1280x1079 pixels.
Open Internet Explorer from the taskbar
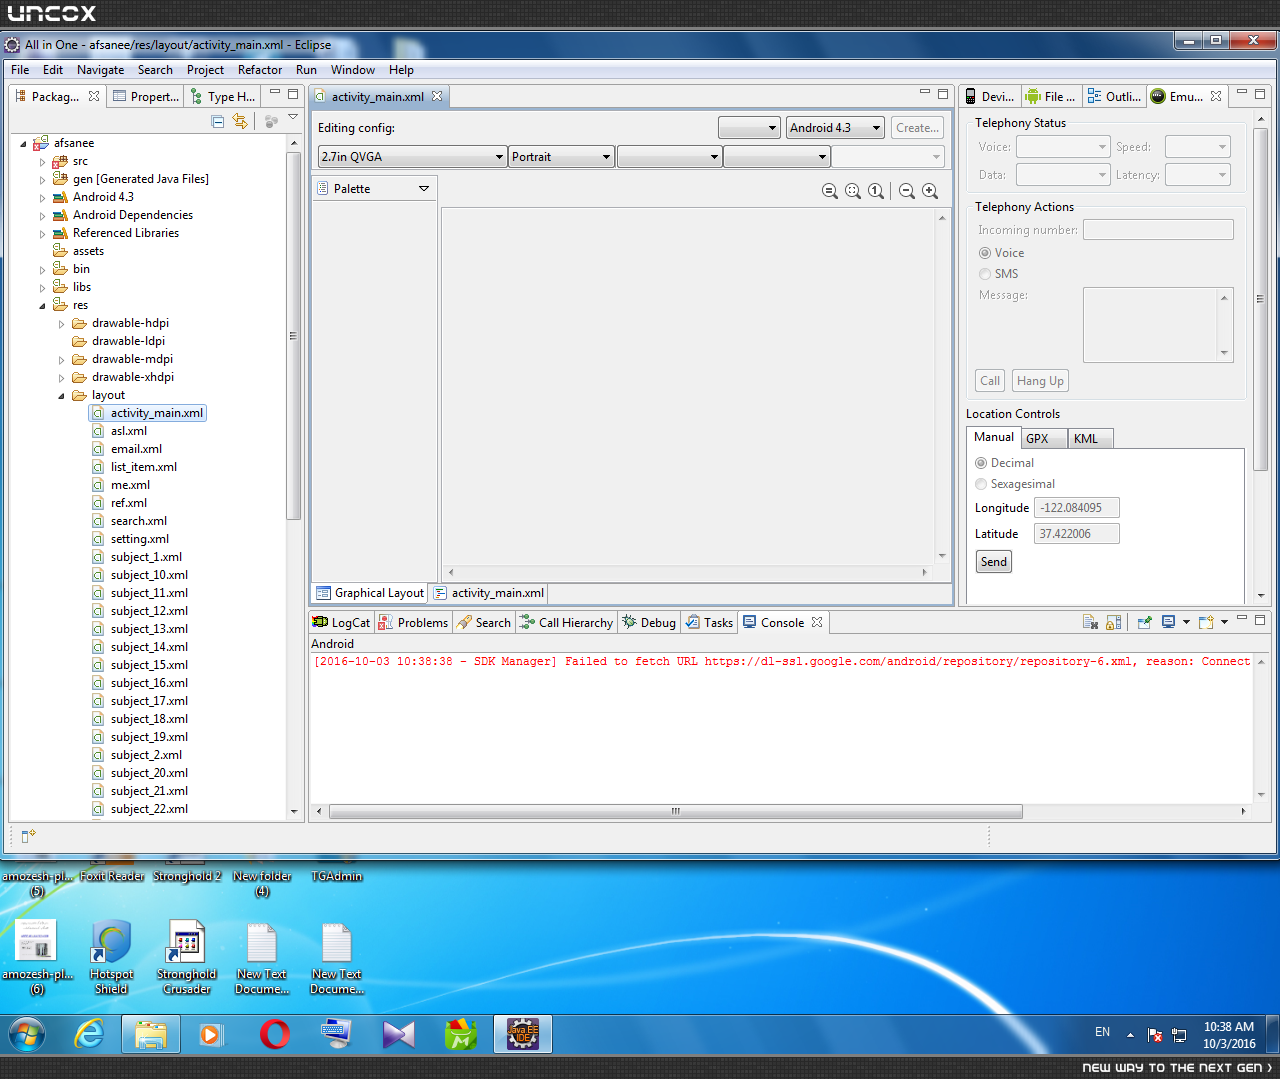90,1034
